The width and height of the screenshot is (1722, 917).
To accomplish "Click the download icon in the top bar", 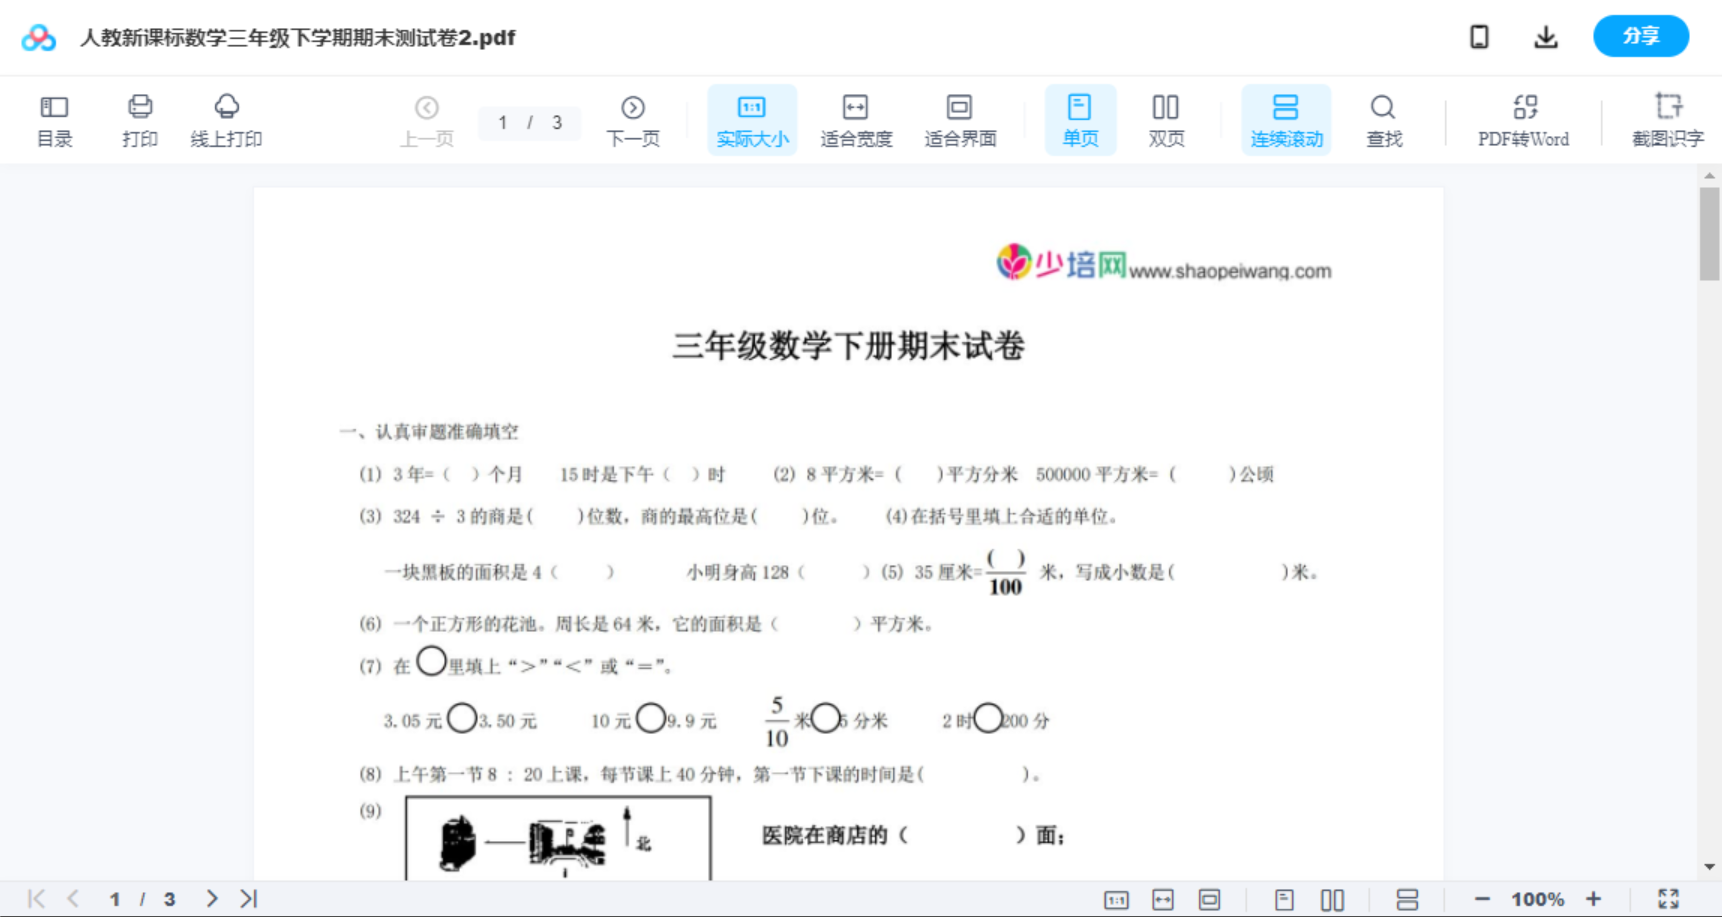I will 1546,36.
